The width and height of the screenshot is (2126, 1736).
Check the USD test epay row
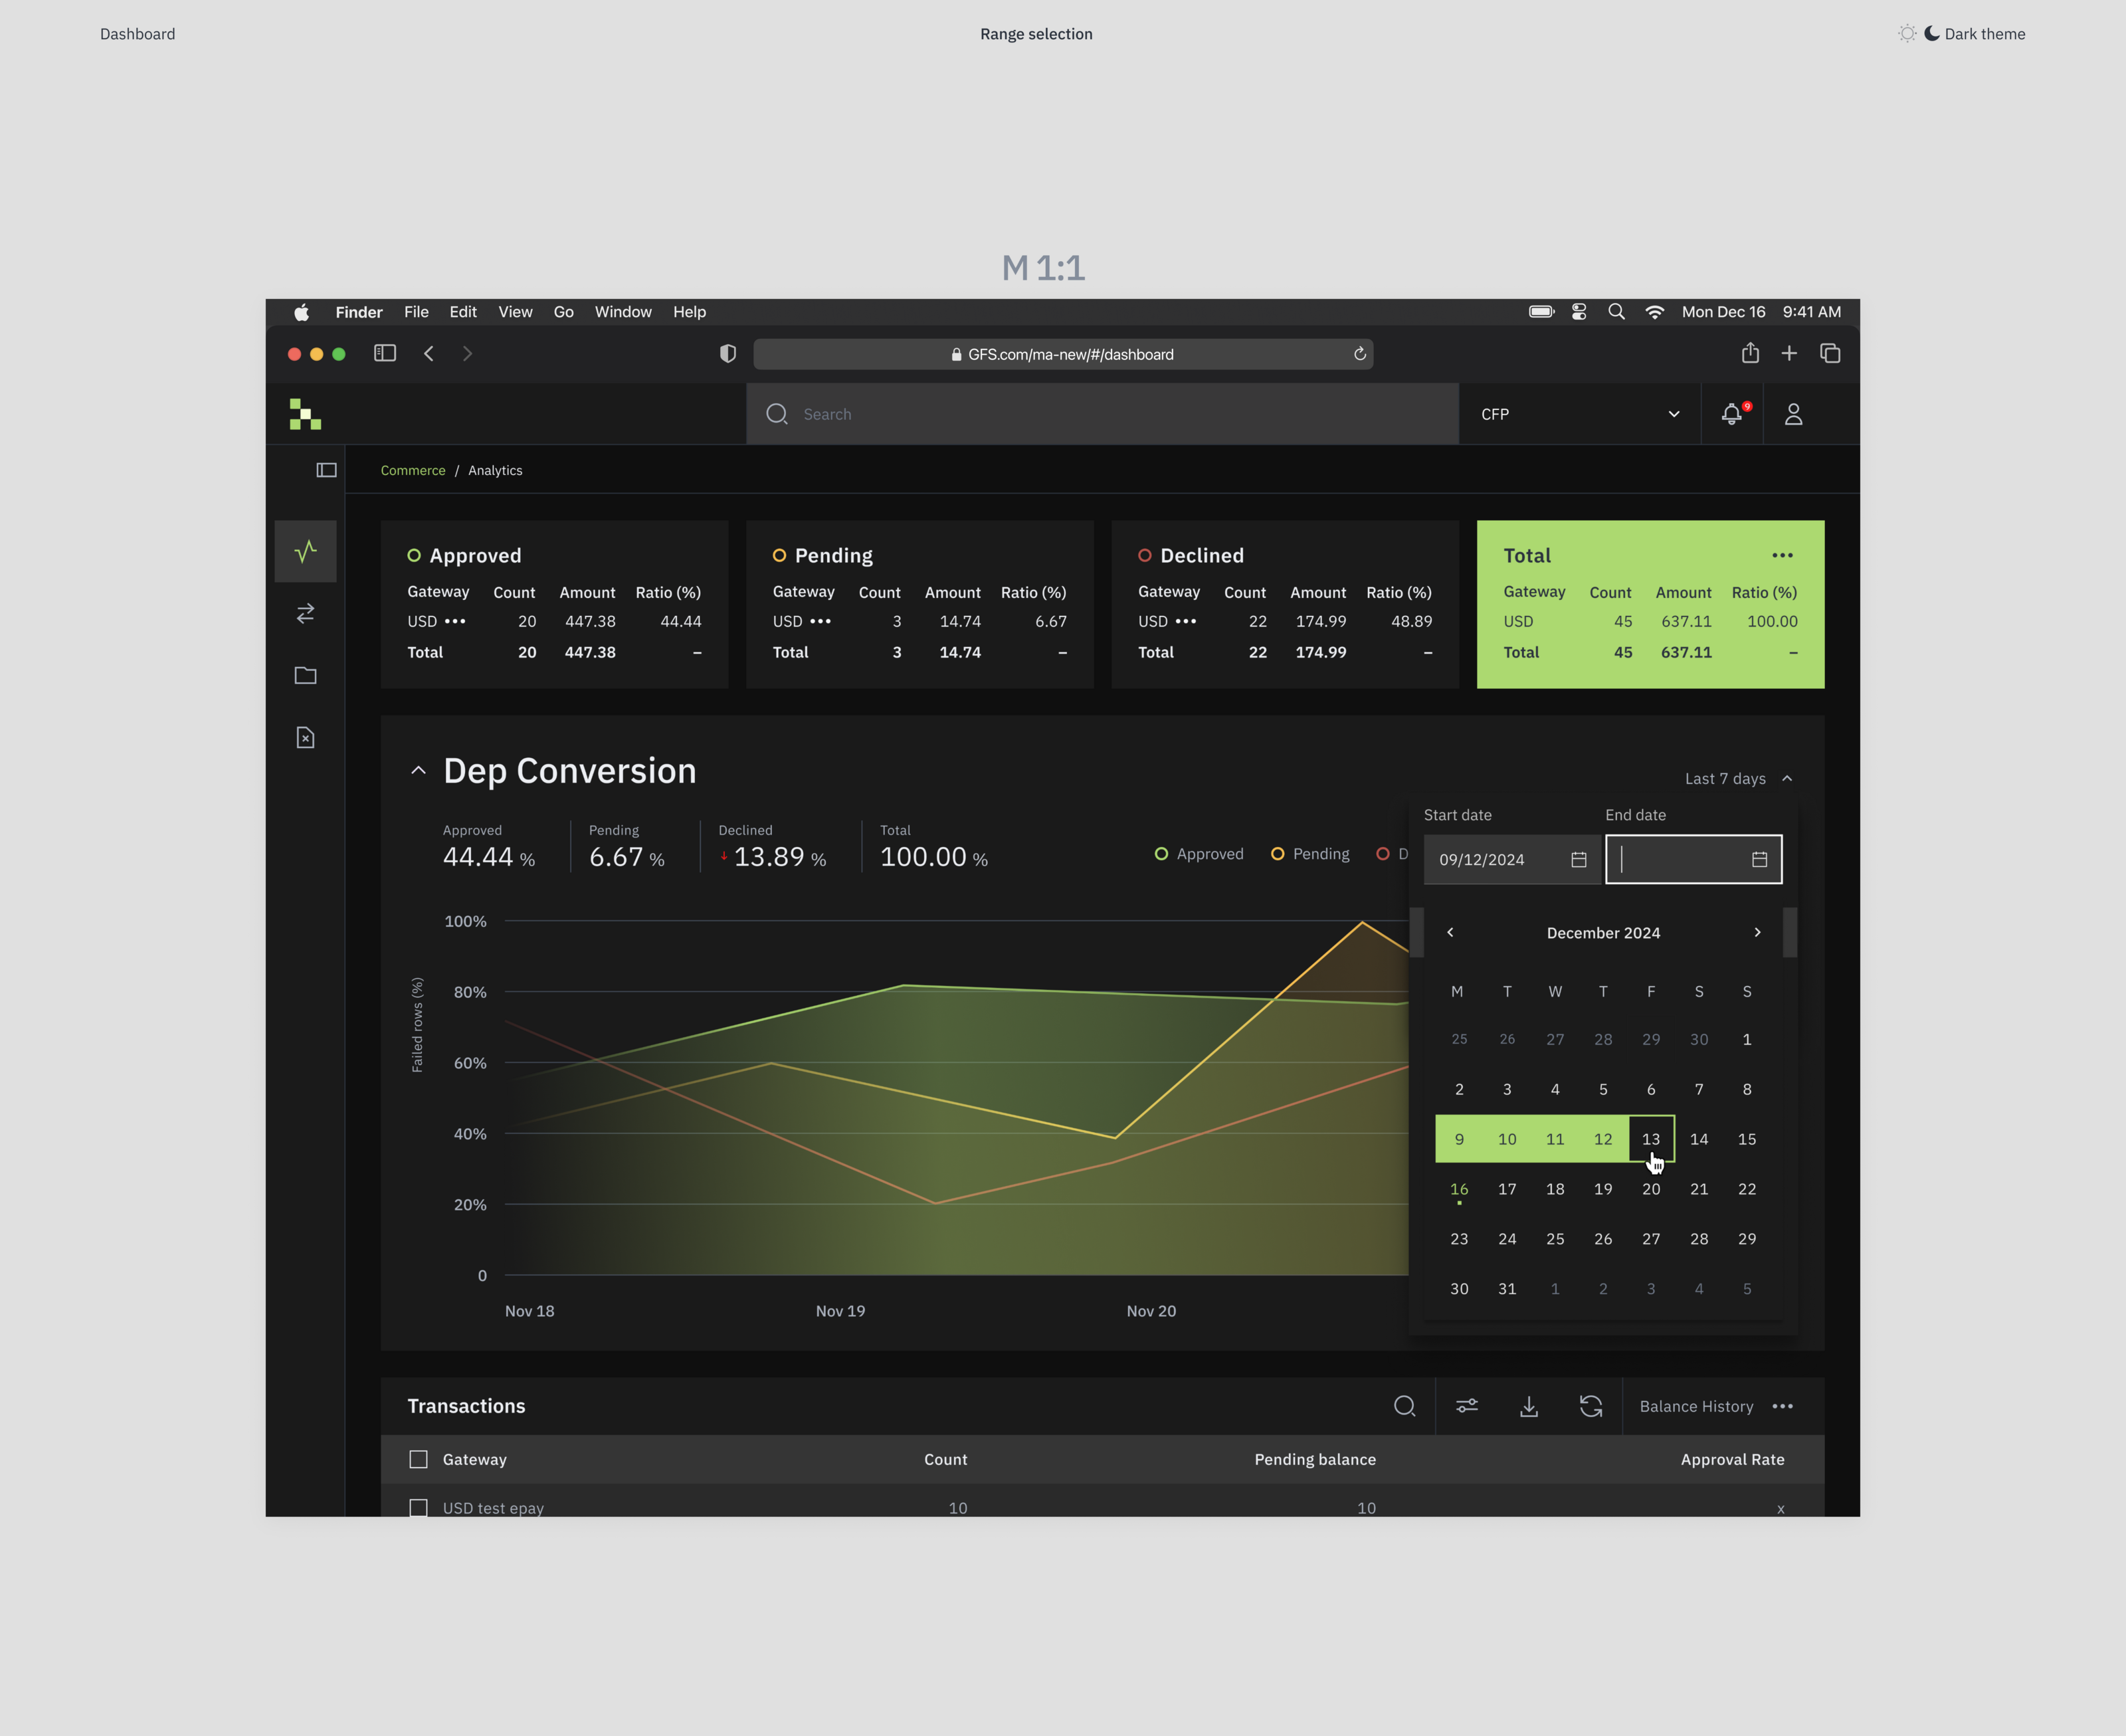tap(418, 1507)
